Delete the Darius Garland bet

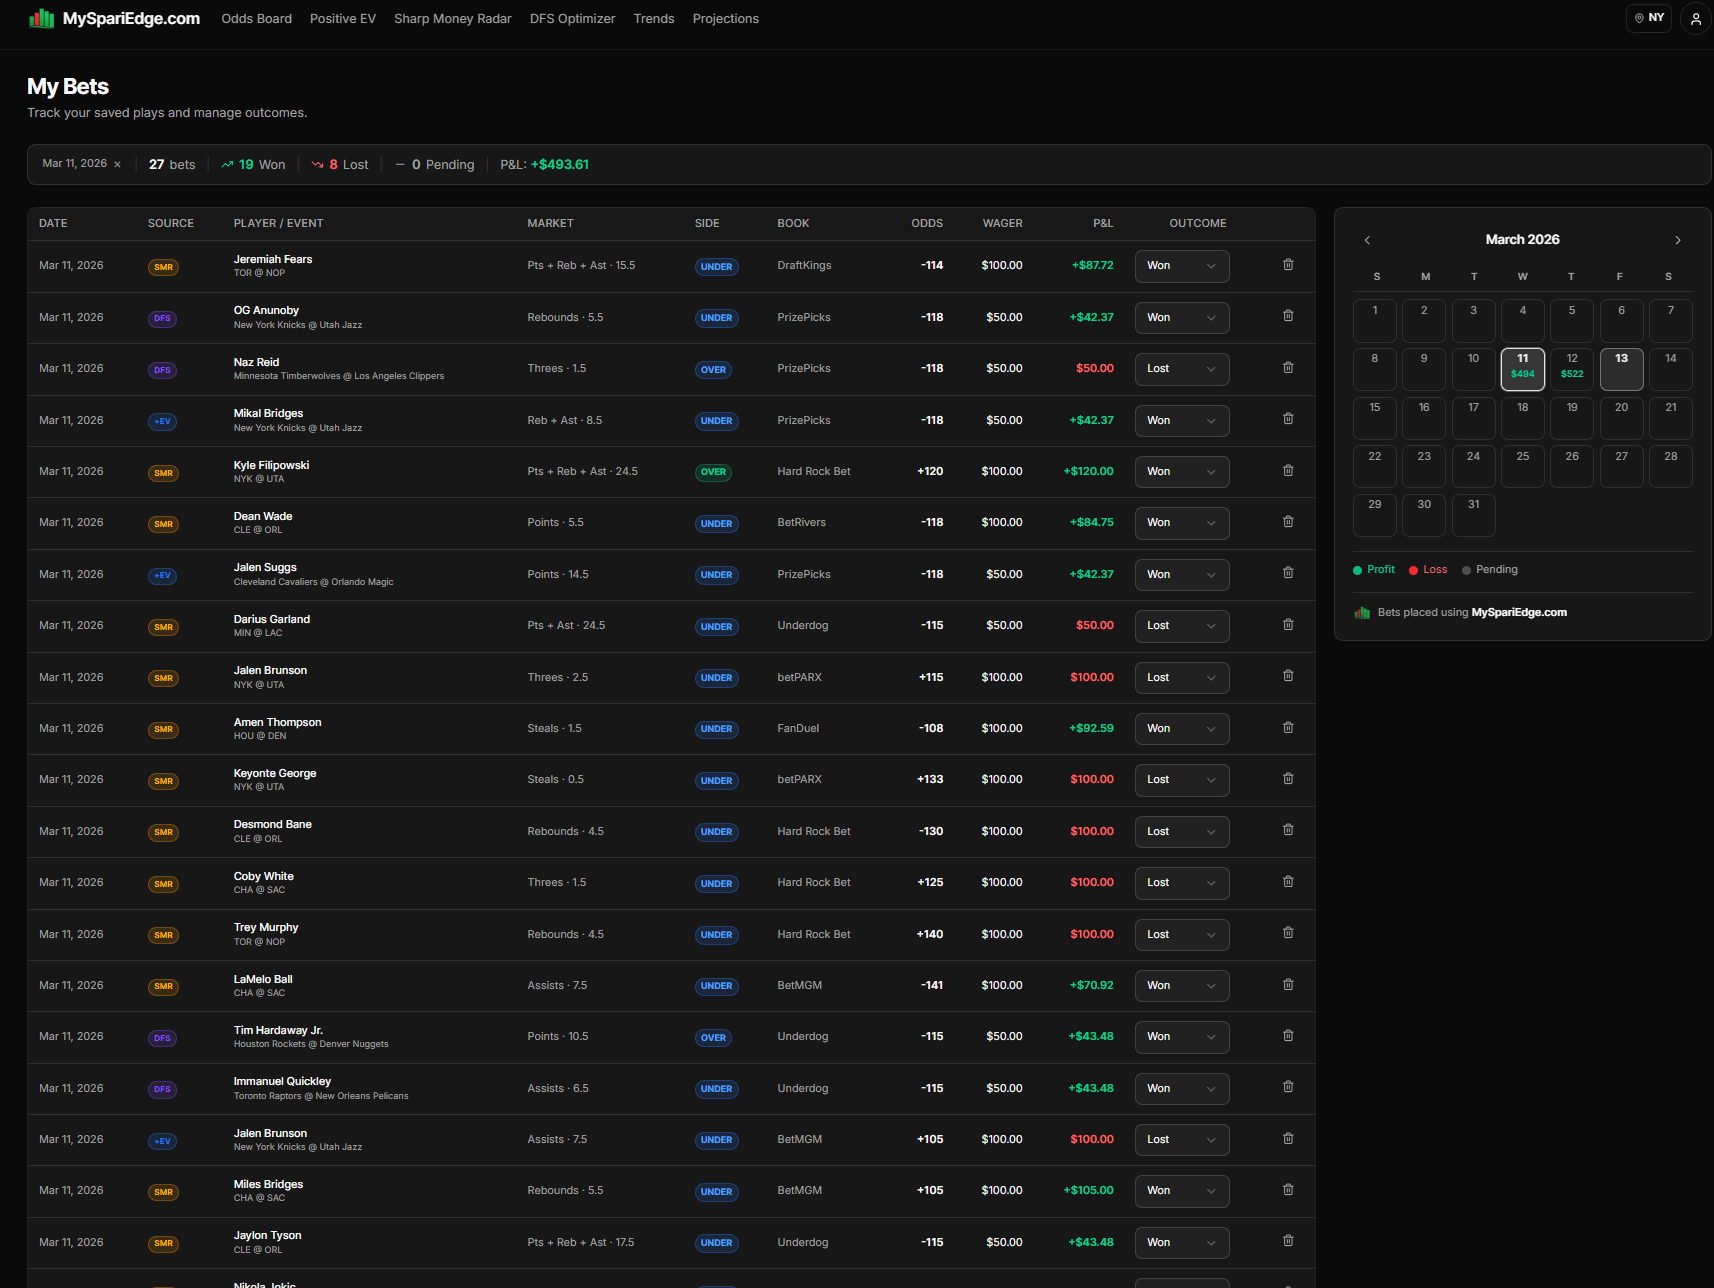pos(1288,625)
